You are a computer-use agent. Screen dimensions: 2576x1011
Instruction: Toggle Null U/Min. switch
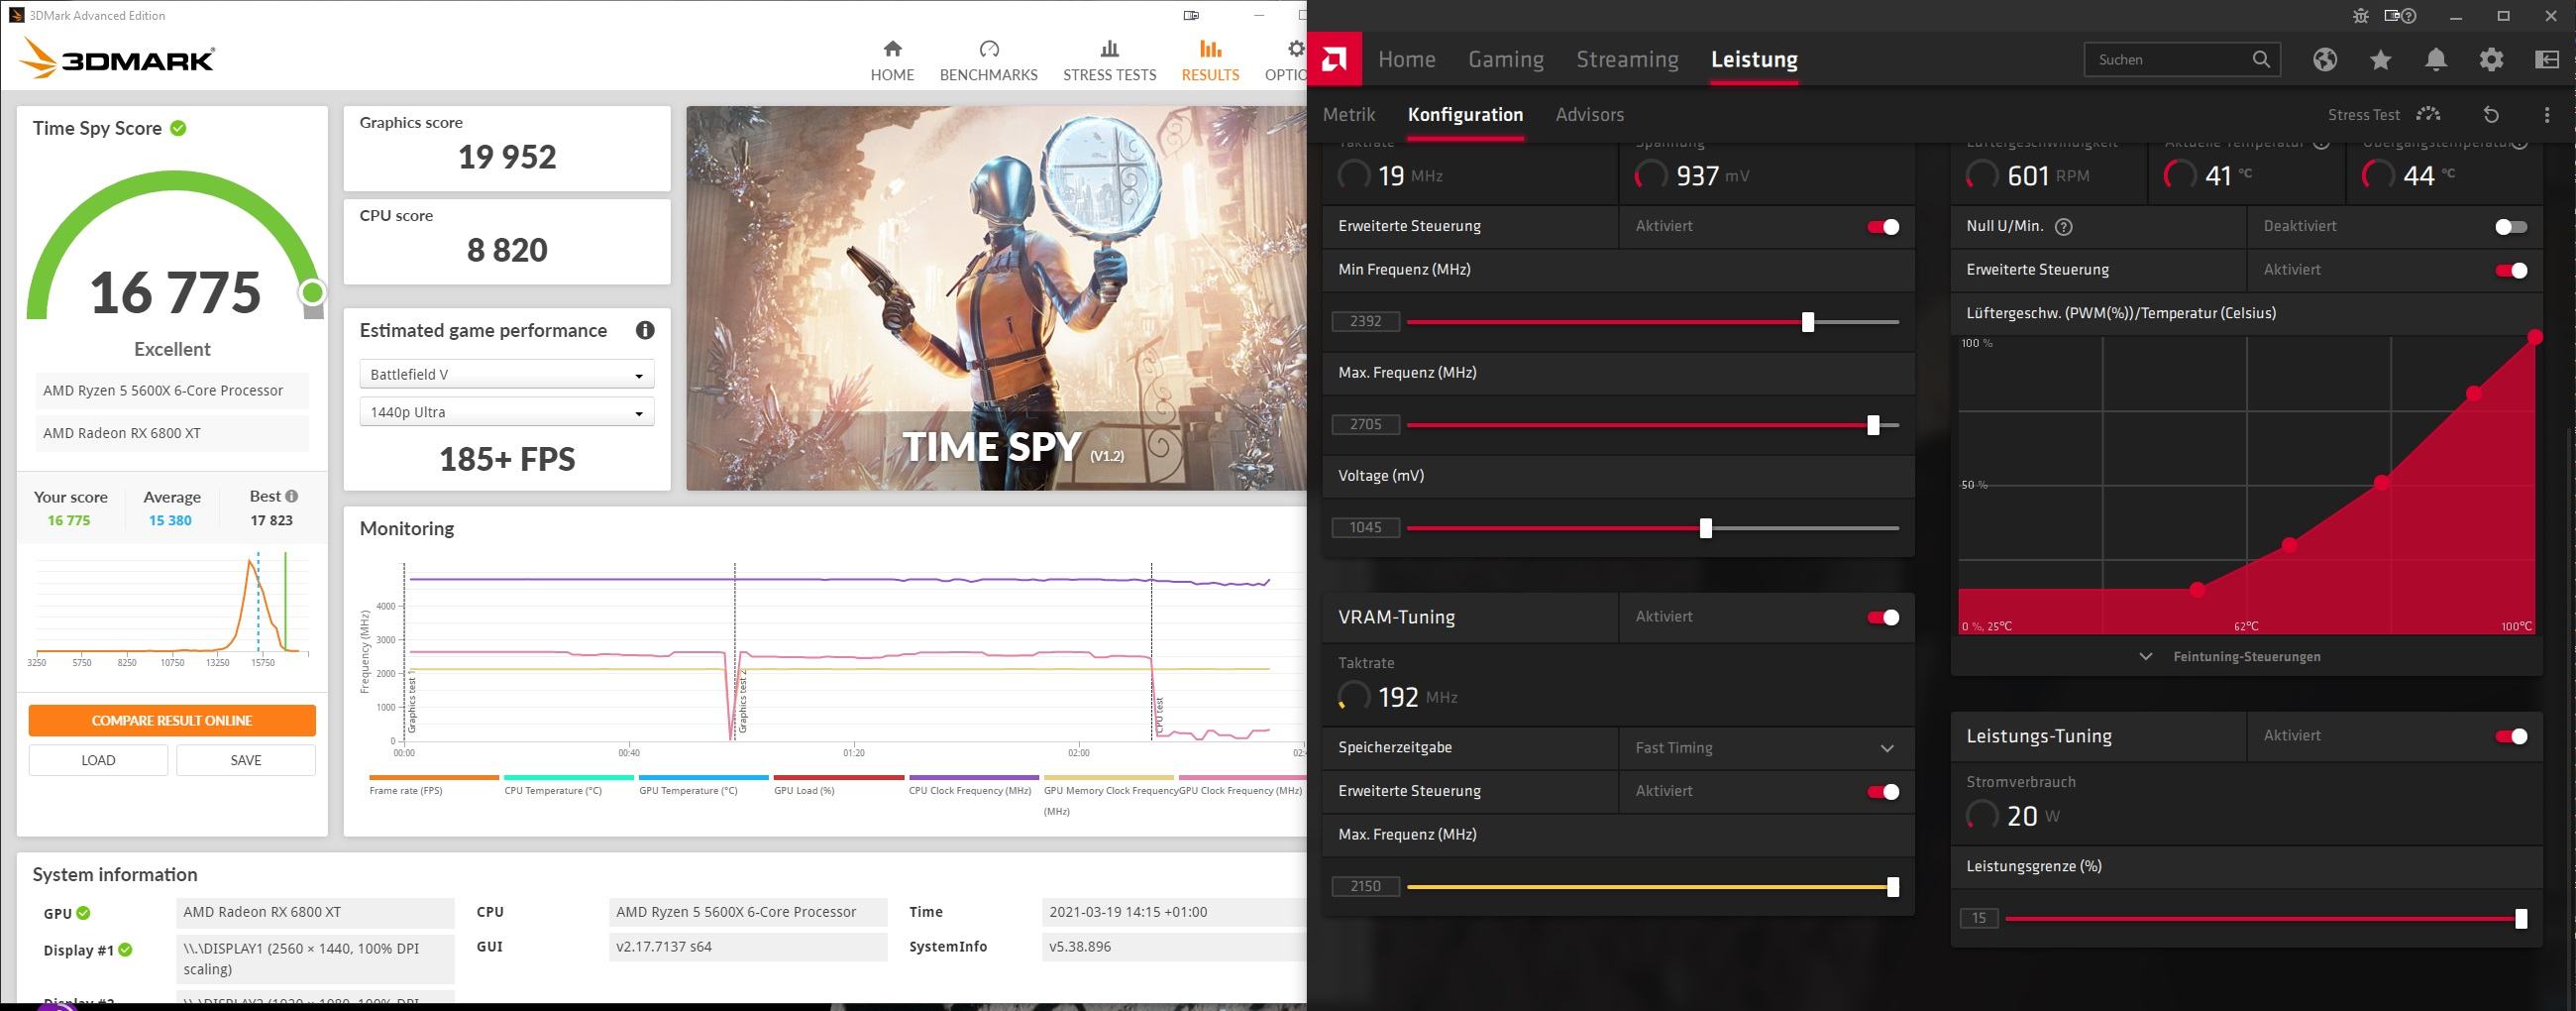coord(2511,227)
